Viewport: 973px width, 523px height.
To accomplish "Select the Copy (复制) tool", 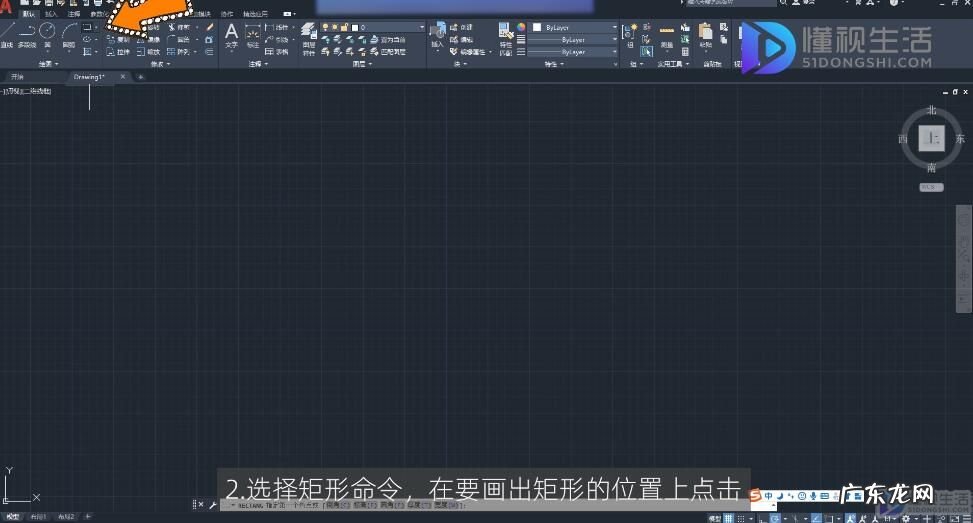I will tap(118, 39).
